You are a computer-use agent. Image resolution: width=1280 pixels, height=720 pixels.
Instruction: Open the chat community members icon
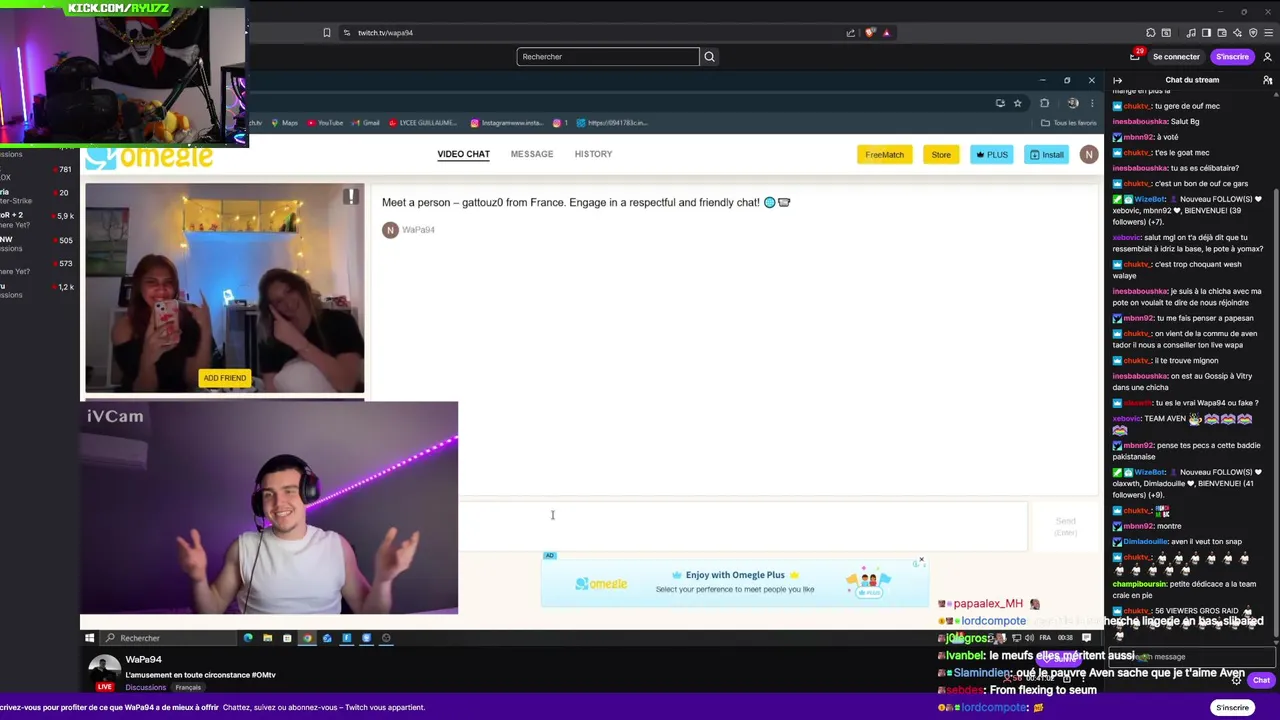1267,80
